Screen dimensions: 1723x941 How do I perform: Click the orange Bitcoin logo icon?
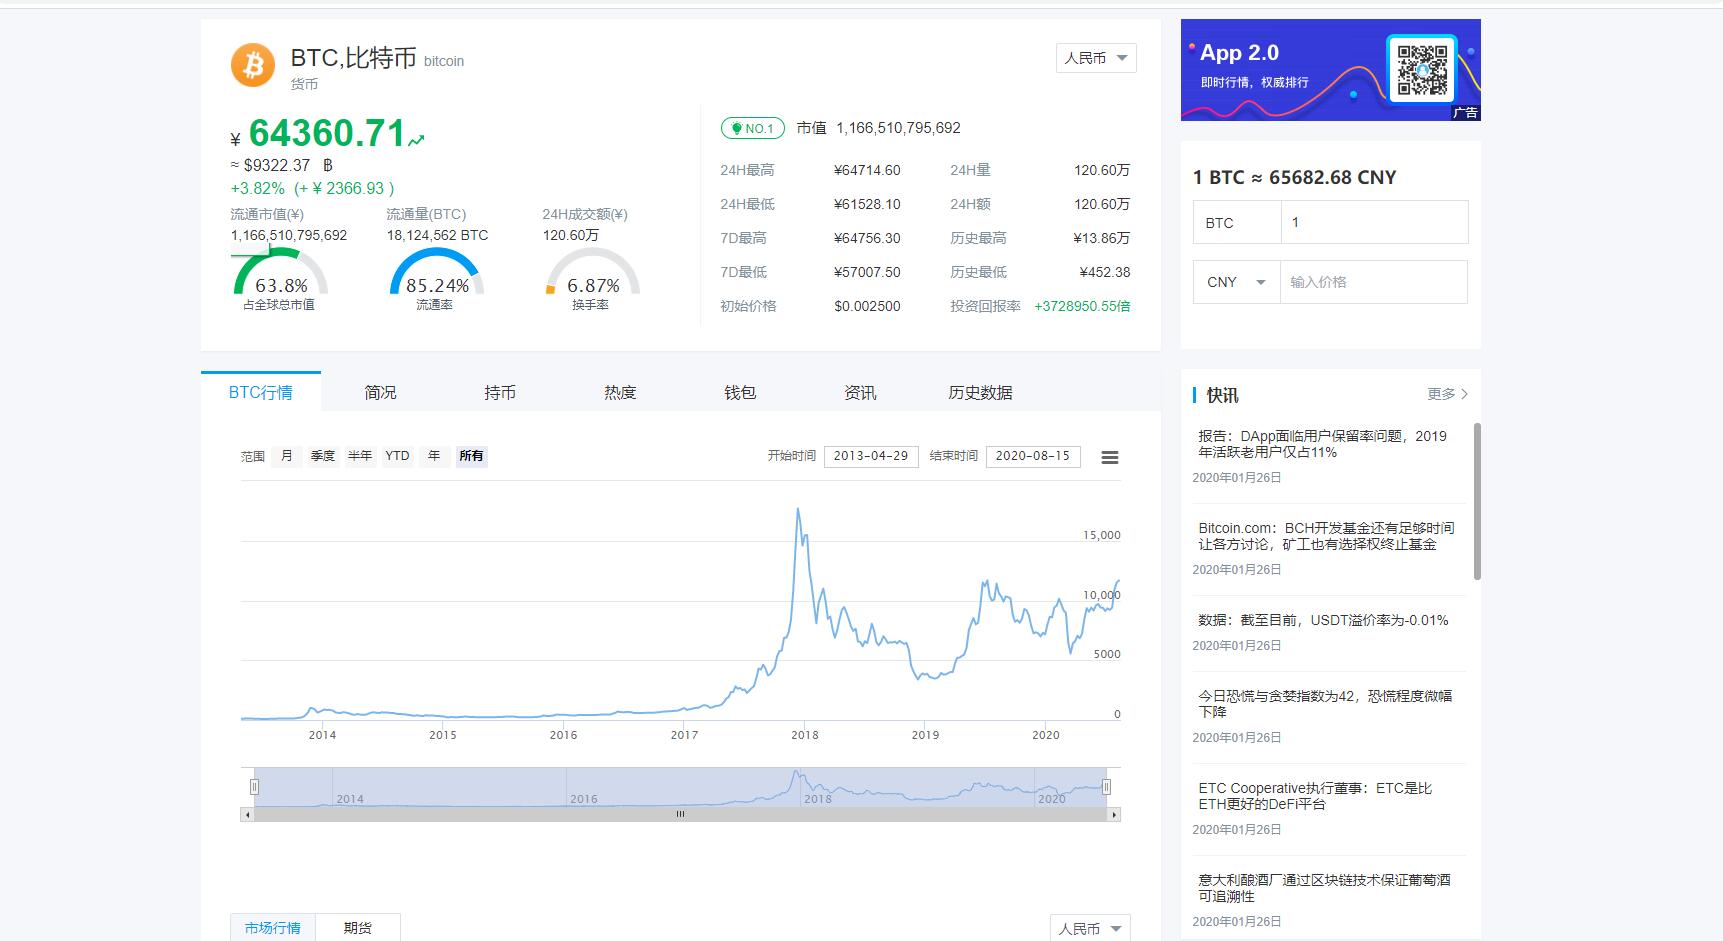[x=253, y=65]
